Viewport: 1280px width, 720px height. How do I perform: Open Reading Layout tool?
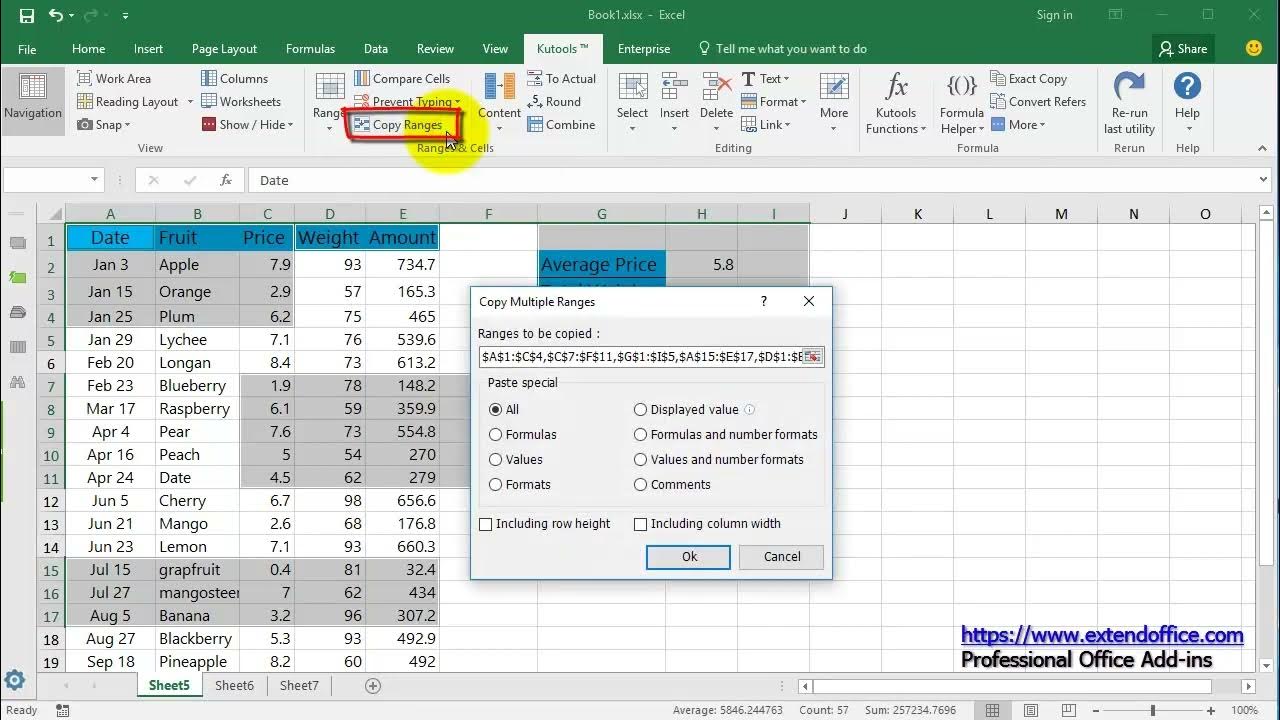pyautogui.click(x=128, y=101)
